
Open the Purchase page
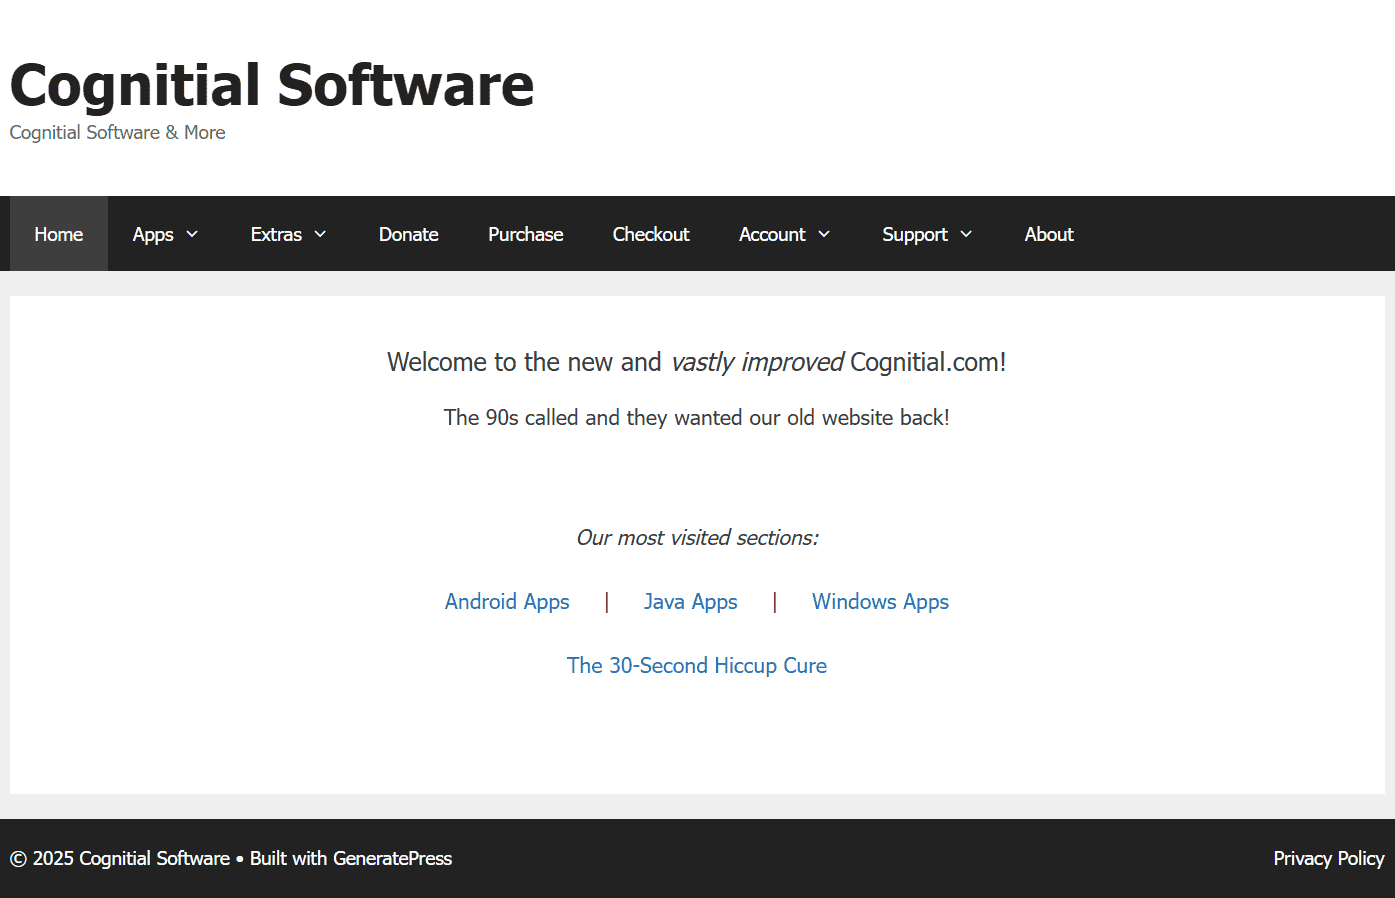coord(525,234)
